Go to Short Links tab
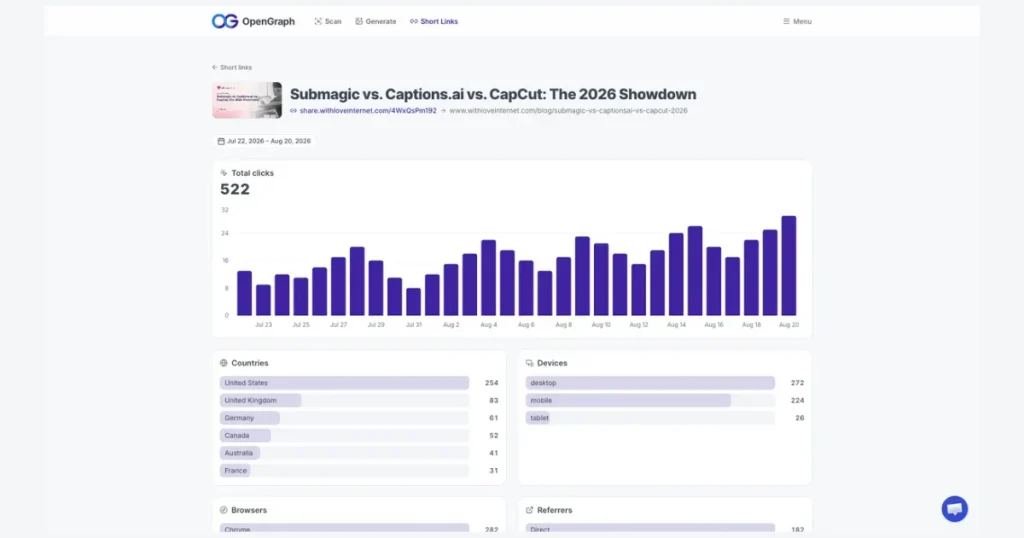 [x=434, y=22]
